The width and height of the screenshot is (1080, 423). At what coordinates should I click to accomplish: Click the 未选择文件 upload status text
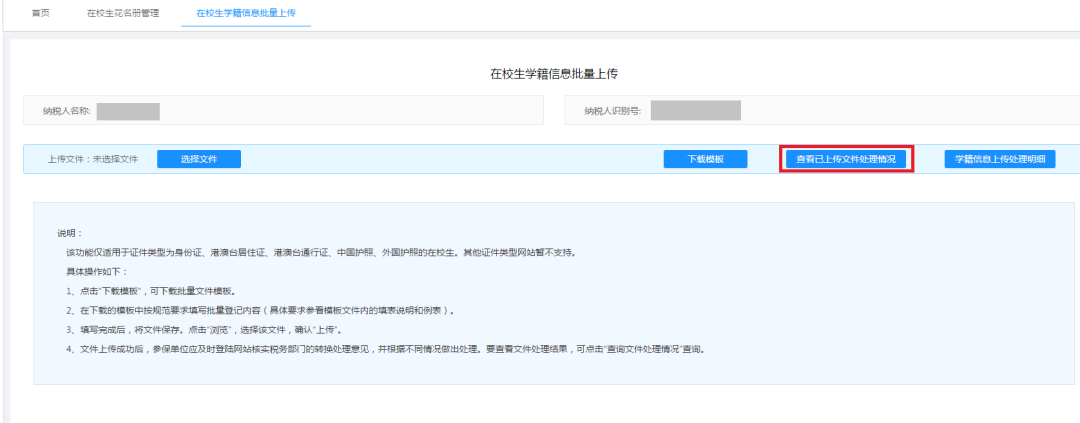coord(115,159)
